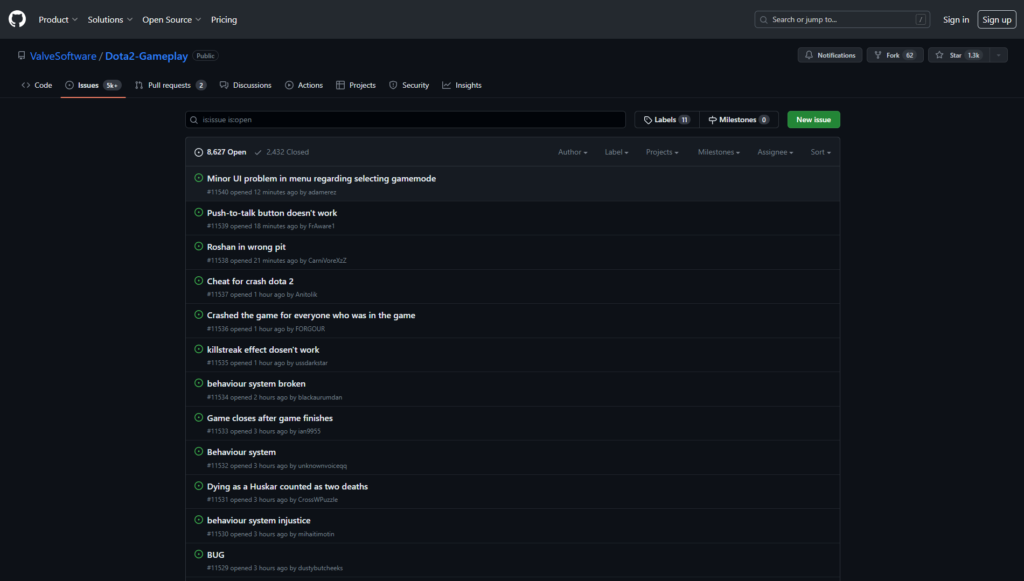The width and height of the screenshot is (1024, 581).
Task: Click the slash shortcut icon in search
Action: click(920, 19)
